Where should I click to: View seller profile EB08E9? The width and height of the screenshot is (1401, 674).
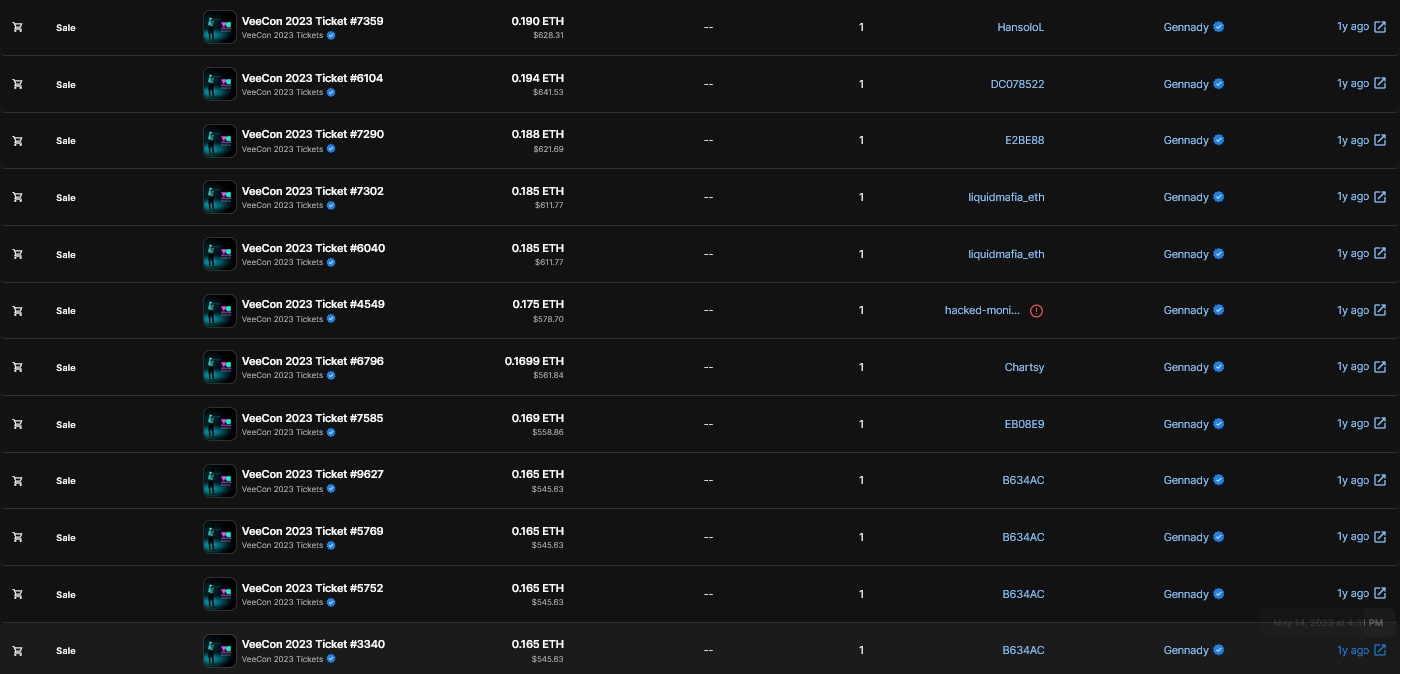tap(1024, 424)
